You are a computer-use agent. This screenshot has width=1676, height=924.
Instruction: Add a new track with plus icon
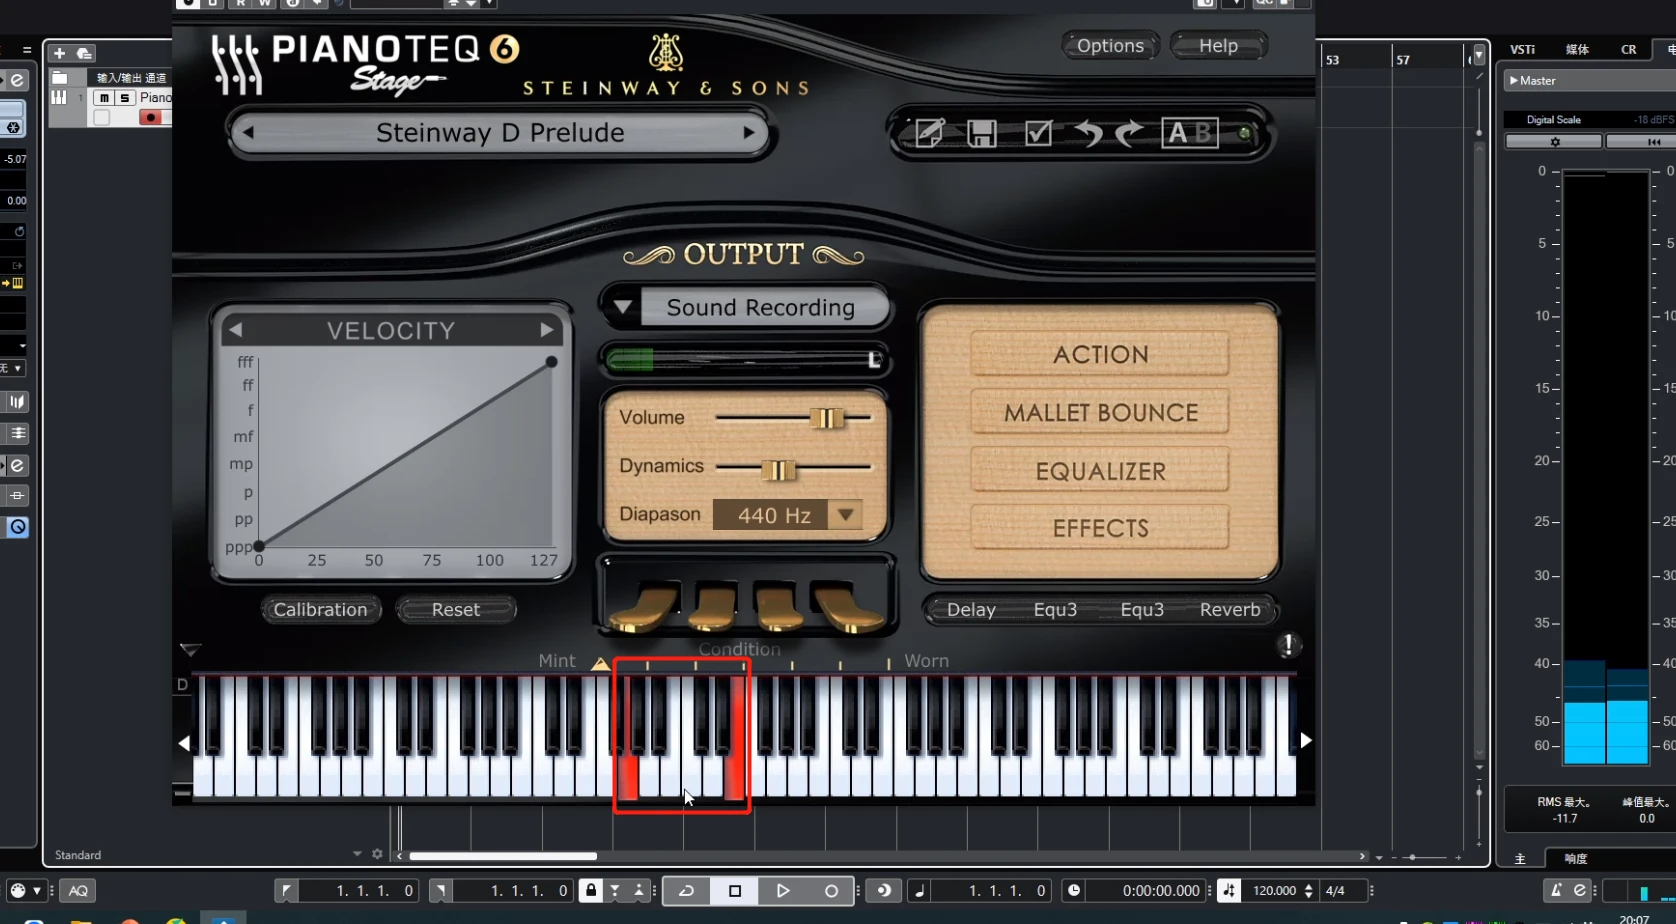point(59,53)
